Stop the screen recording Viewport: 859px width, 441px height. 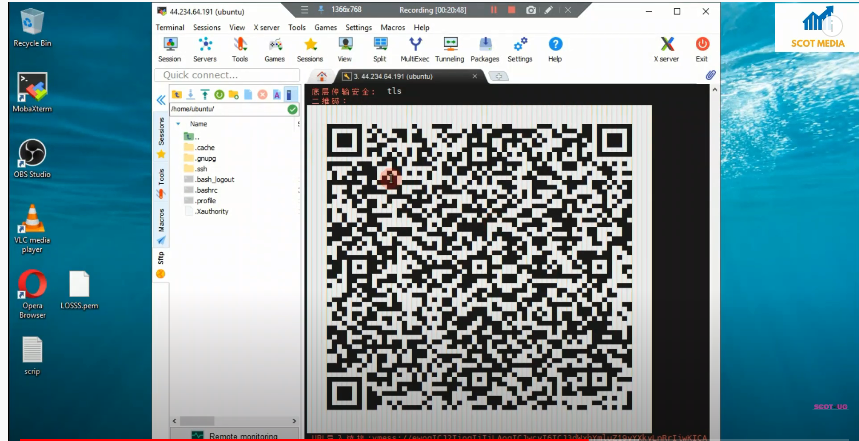pos(512,10)
